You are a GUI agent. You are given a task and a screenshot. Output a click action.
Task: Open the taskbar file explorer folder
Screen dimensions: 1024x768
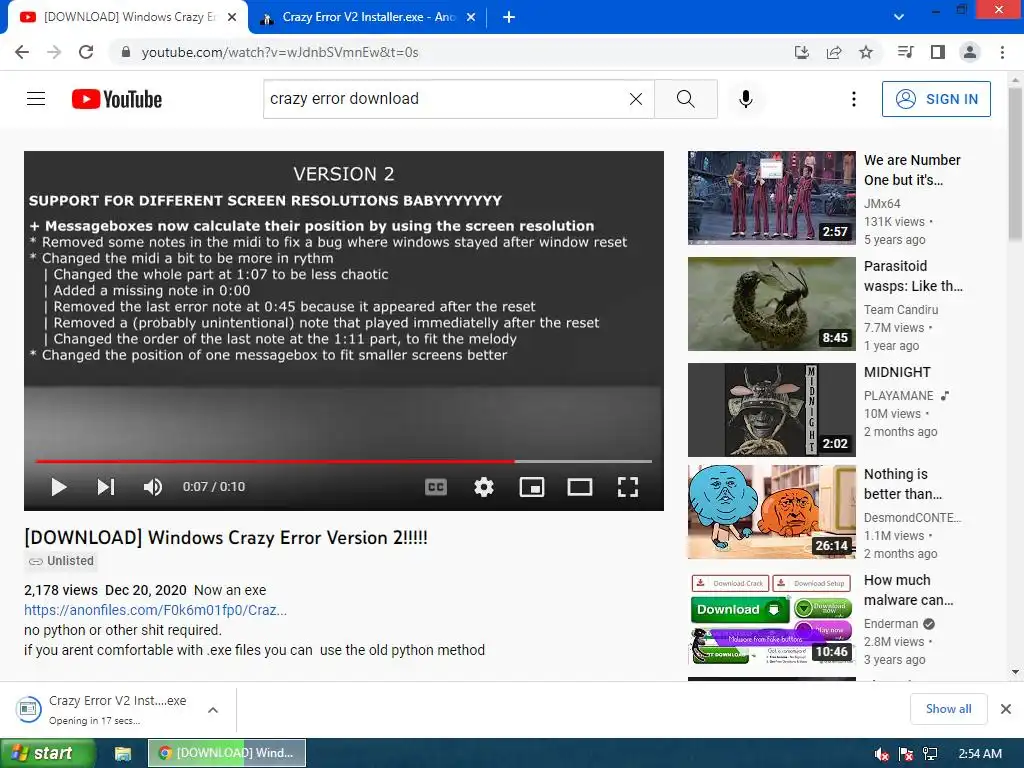click(x=123, y=754)
